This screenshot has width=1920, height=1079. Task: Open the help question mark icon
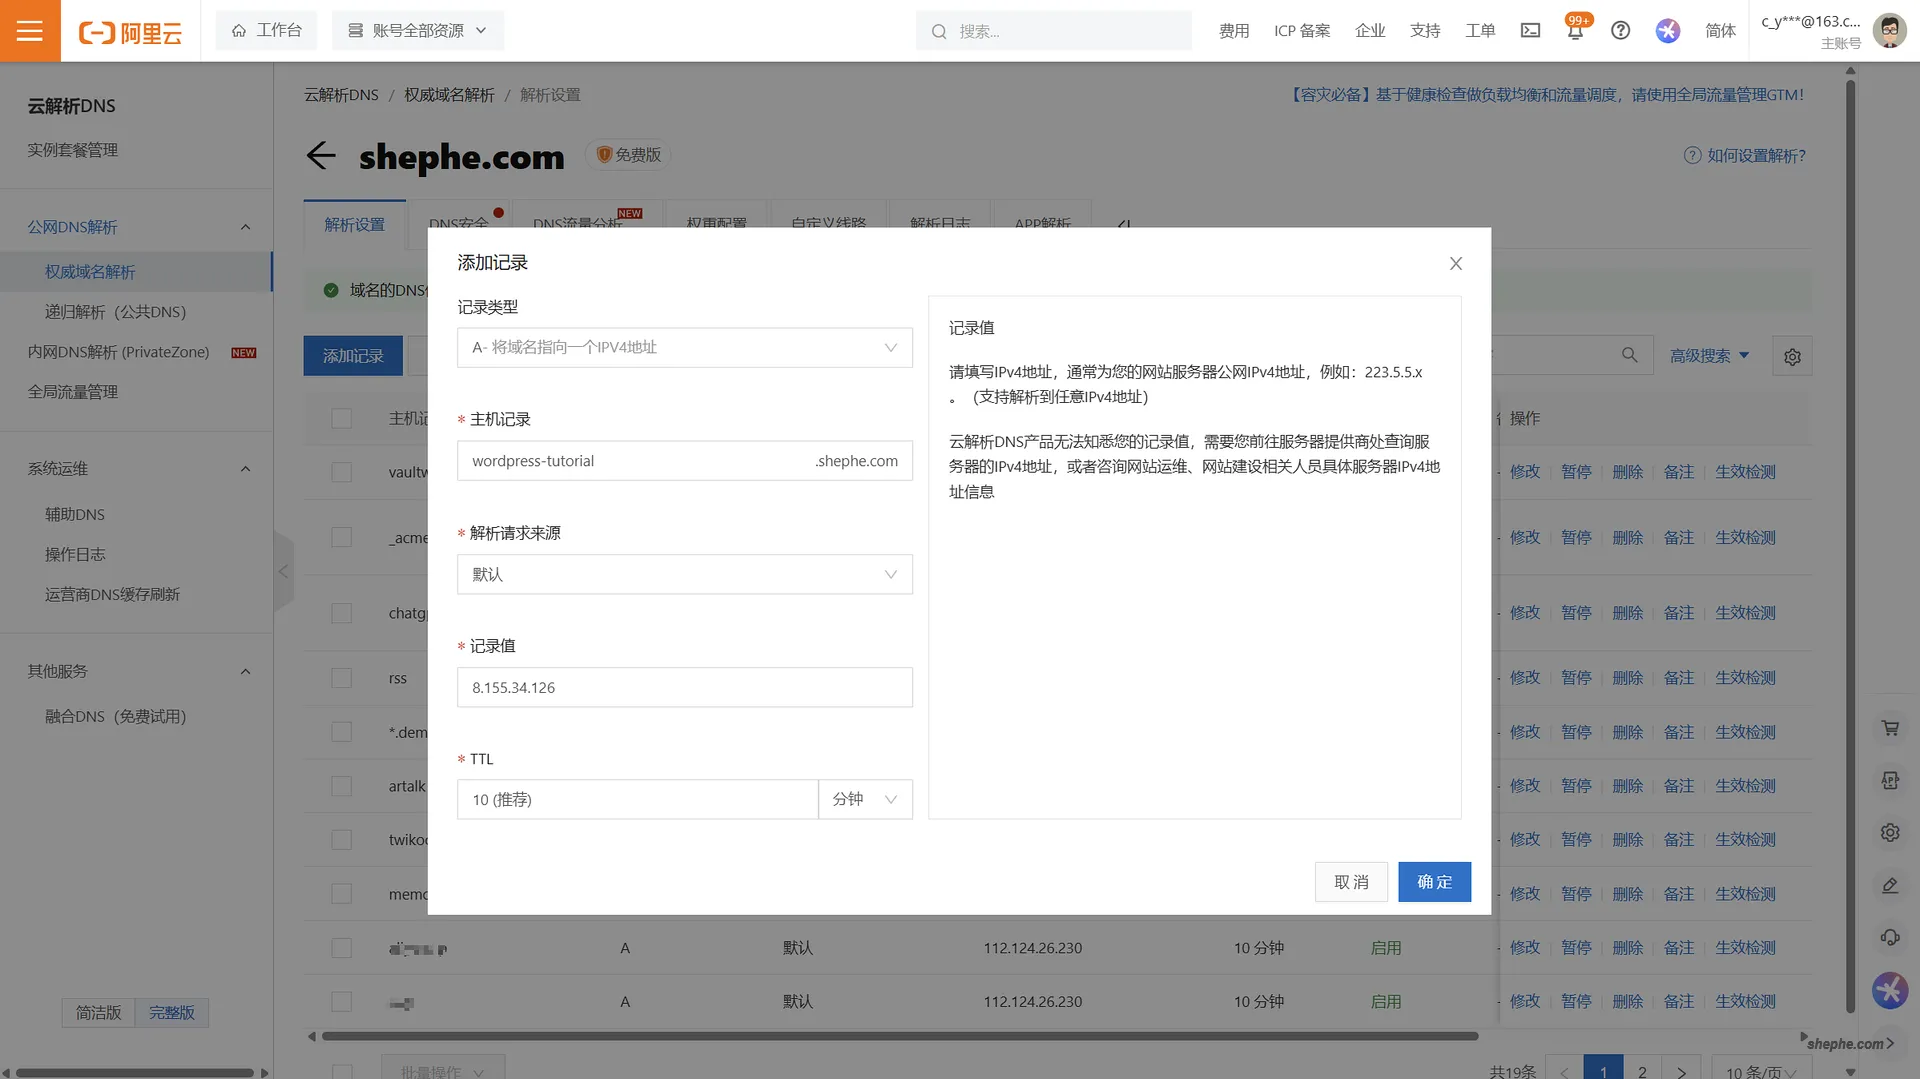[1620, 30]
